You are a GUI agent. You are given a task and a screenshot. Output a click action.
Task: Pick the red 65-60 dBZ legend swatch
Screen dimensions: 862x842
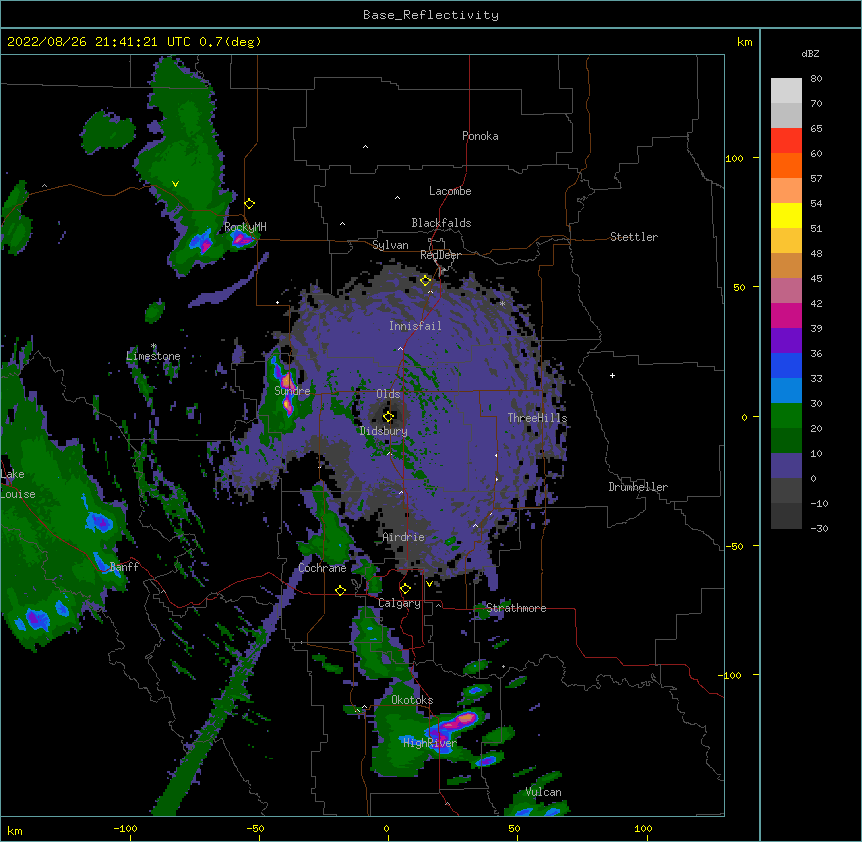point(786,140)
